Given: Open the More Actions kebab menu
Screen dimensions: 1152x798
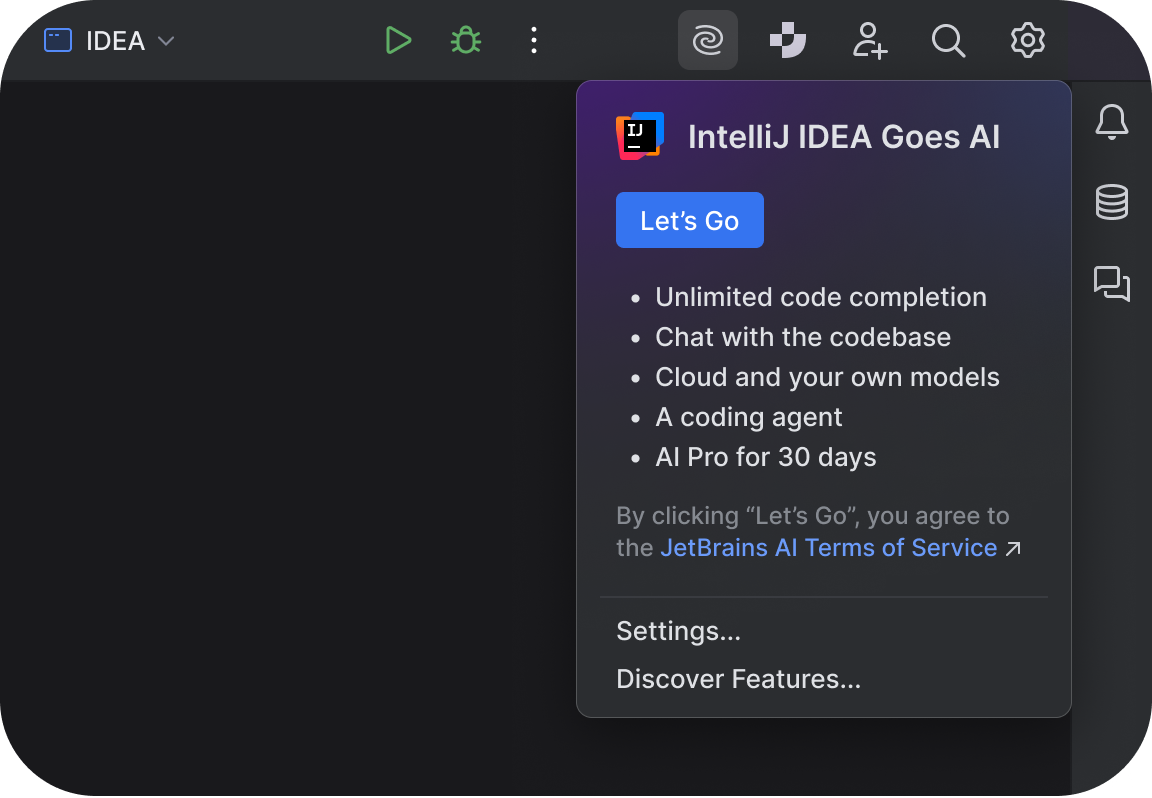Looking at the screenshot, I should tap(534, 41).
